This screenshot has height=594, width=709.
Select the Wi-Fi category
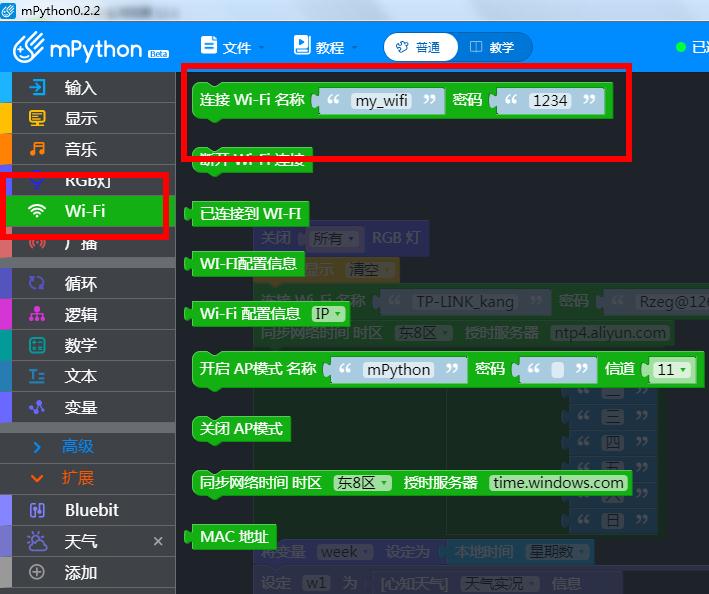[x=88, y=211]
